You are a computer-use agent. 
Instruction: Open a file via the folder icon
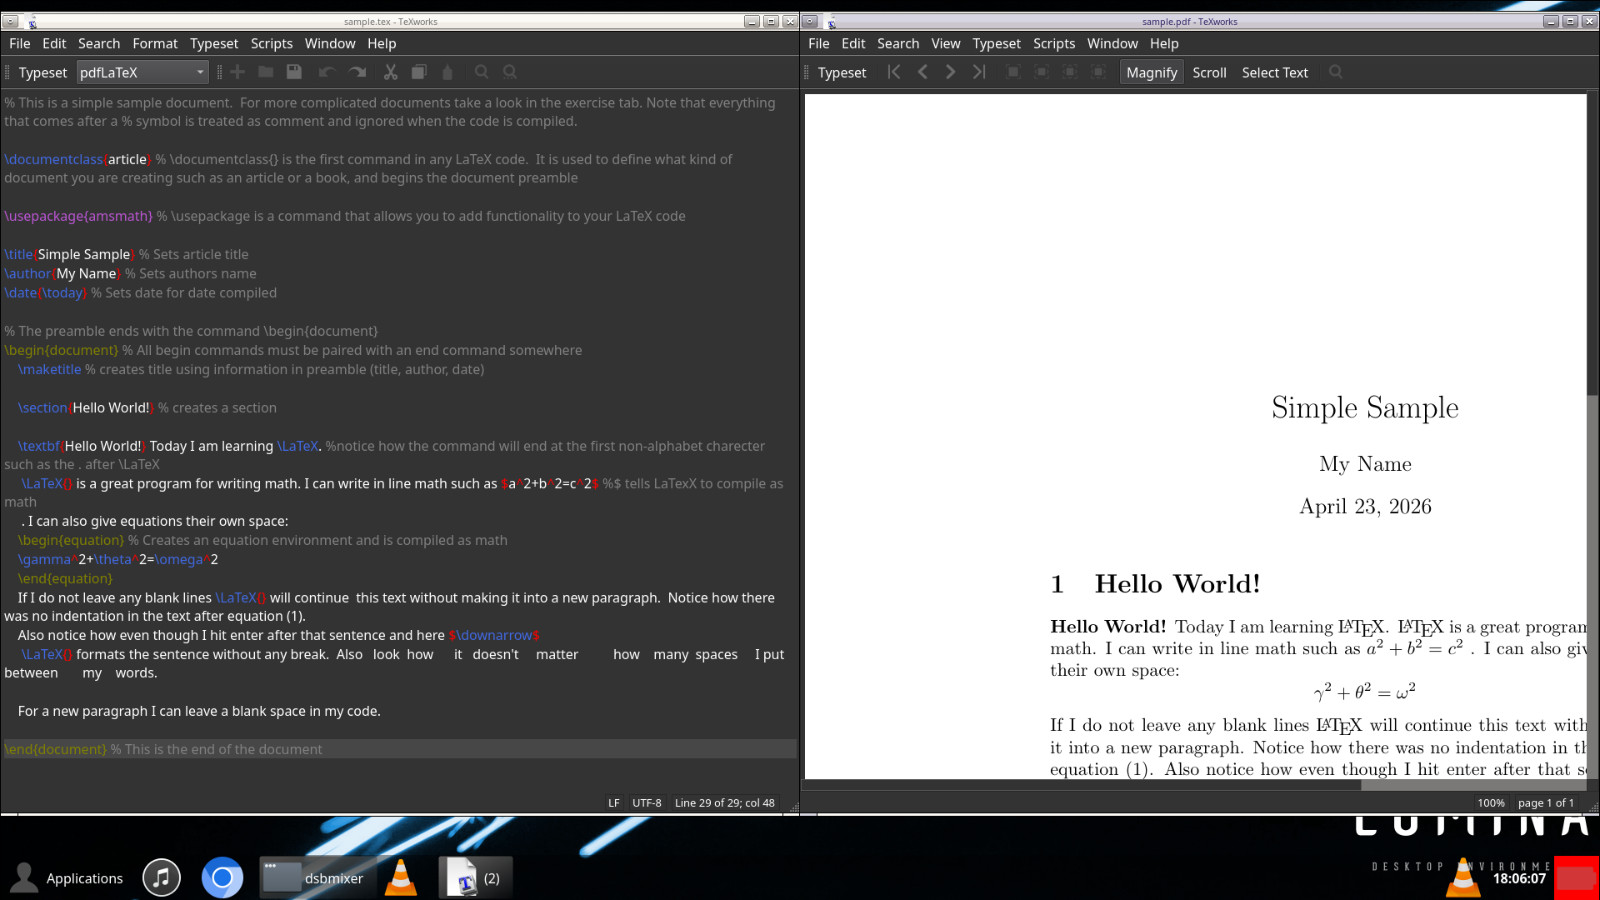(x=266, y=72)
